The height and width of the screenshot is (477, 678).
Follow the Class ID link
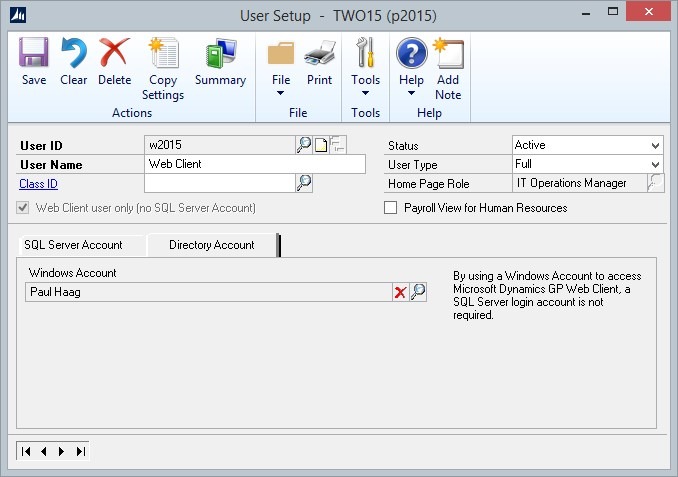(38, 183)
